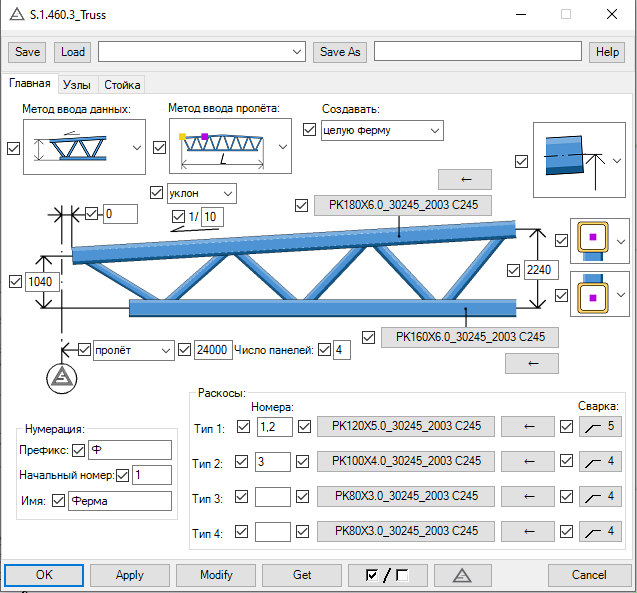
Task: Click the triangle logo button at bottom
Action: tap(461, 575)
